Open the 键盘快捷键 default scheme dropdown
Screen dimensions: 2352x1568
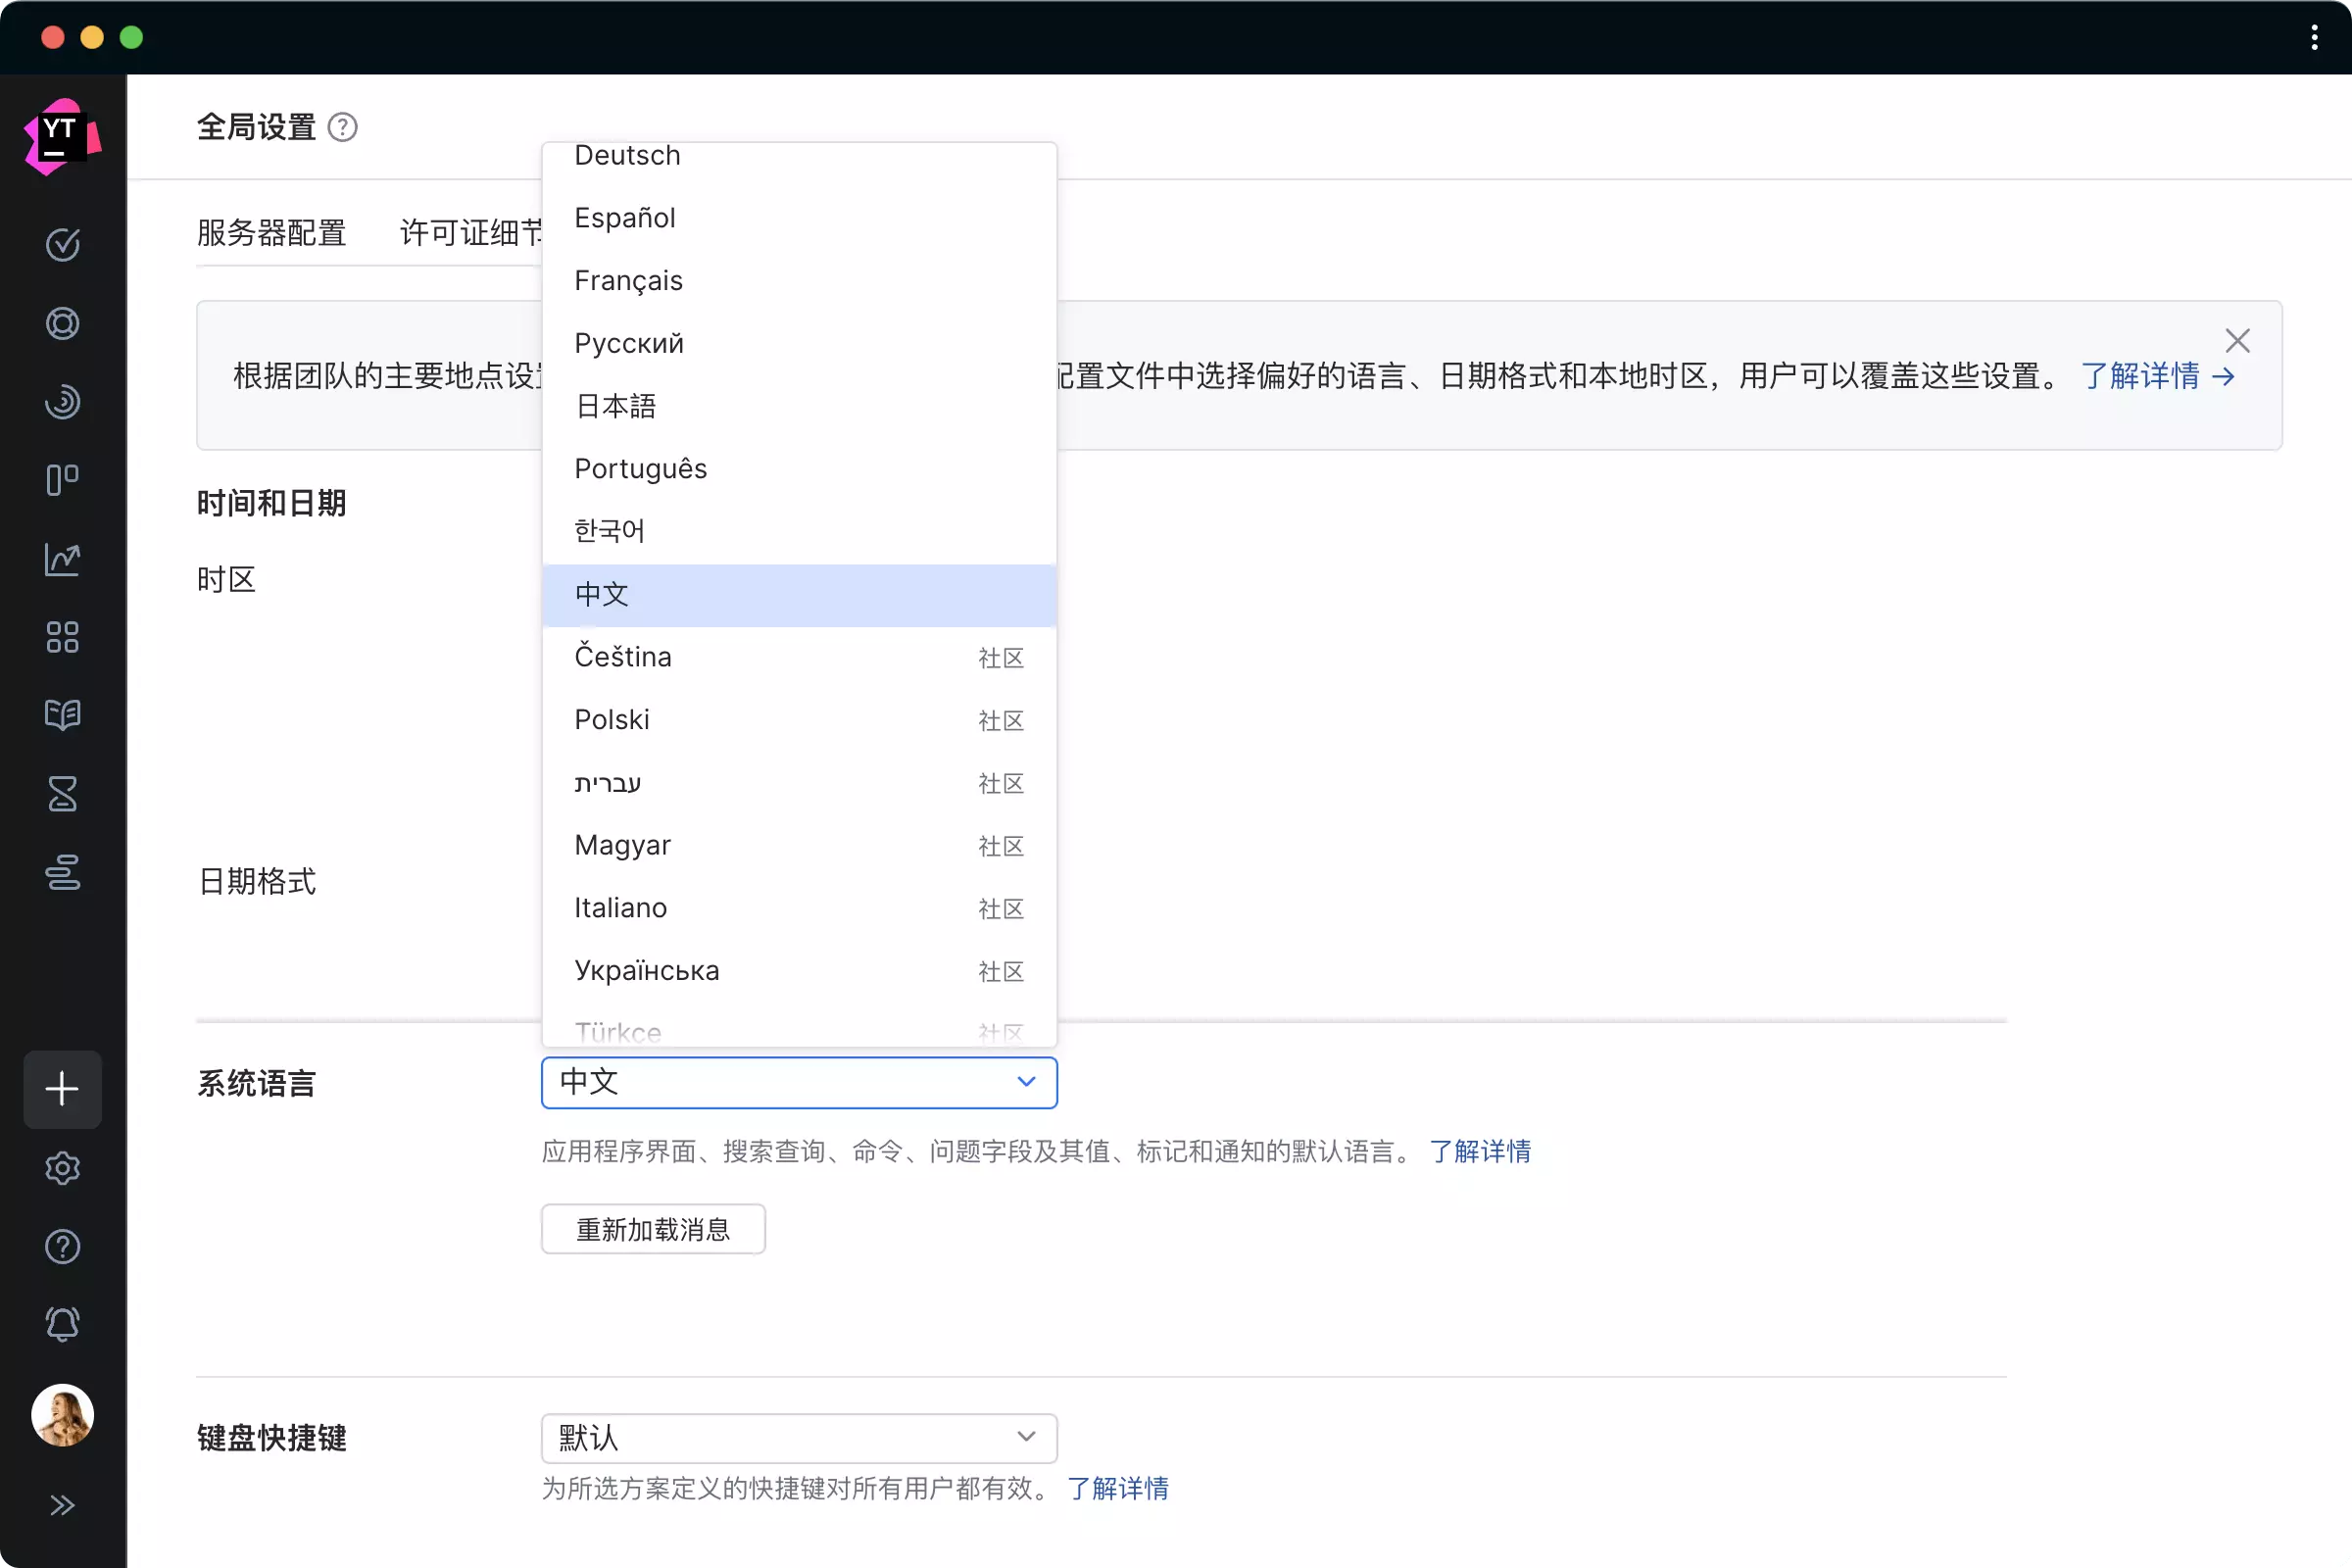coord(798,1438)
